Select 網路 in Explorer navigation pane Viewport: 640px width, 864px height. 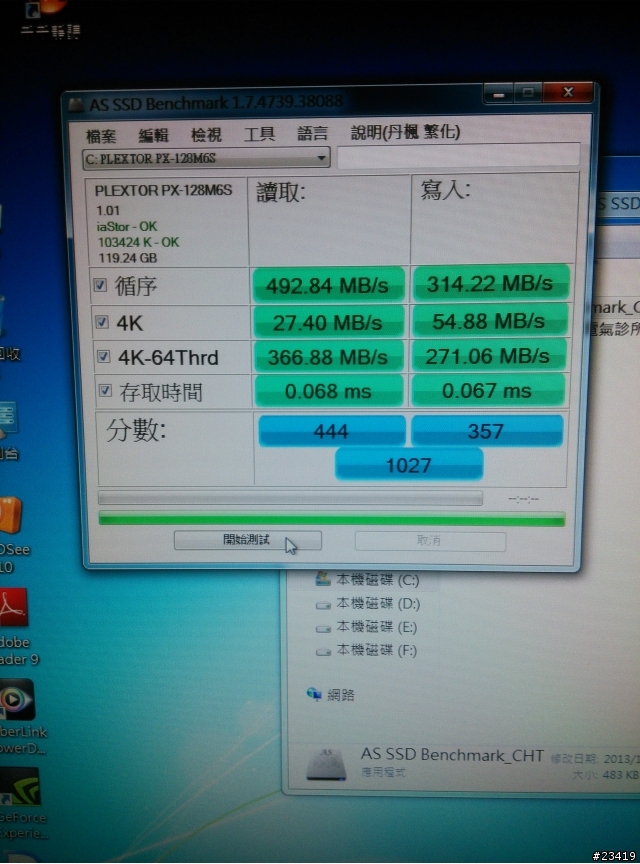tap(341, 695)
